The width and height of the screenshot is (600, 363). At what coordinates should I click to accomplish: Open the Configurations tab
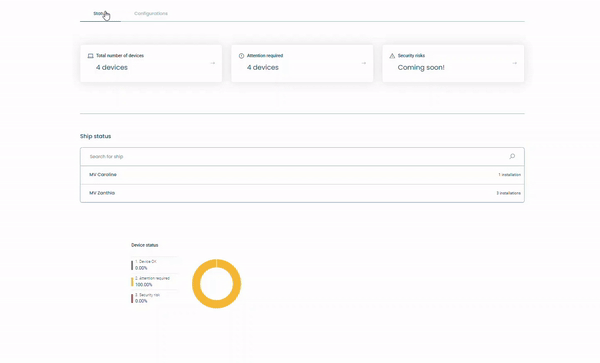[x=151, y=13]
